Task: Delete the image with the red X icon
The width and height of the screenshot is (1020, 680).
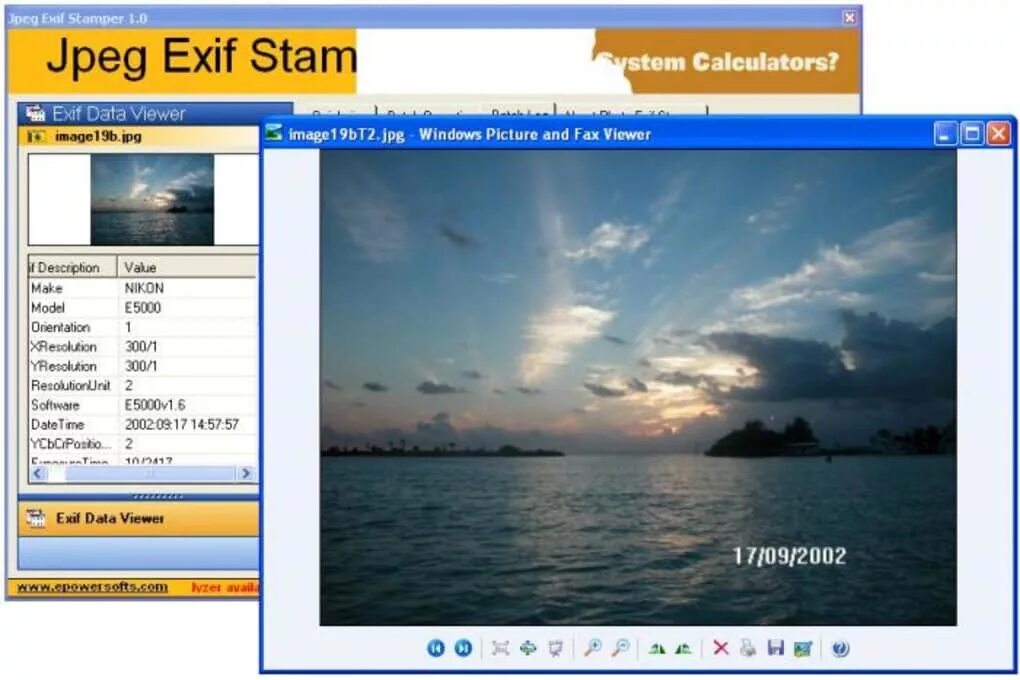Action: (x=721, y=648)
